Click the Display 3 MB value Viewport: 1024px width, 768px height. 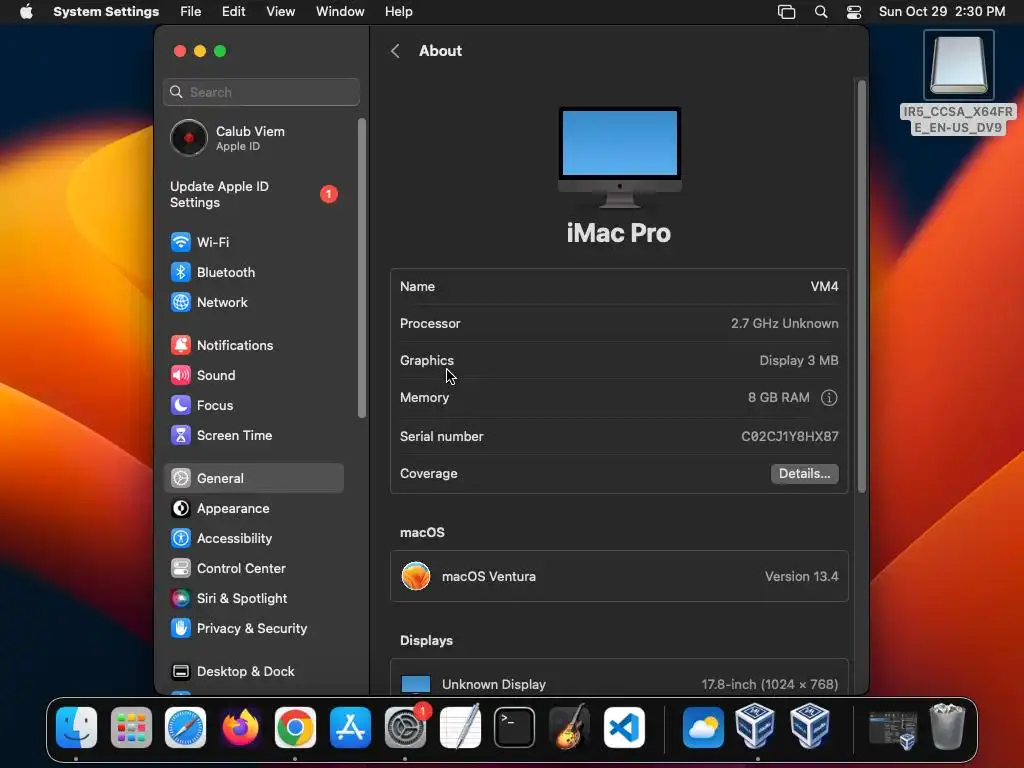click(799, 360)
